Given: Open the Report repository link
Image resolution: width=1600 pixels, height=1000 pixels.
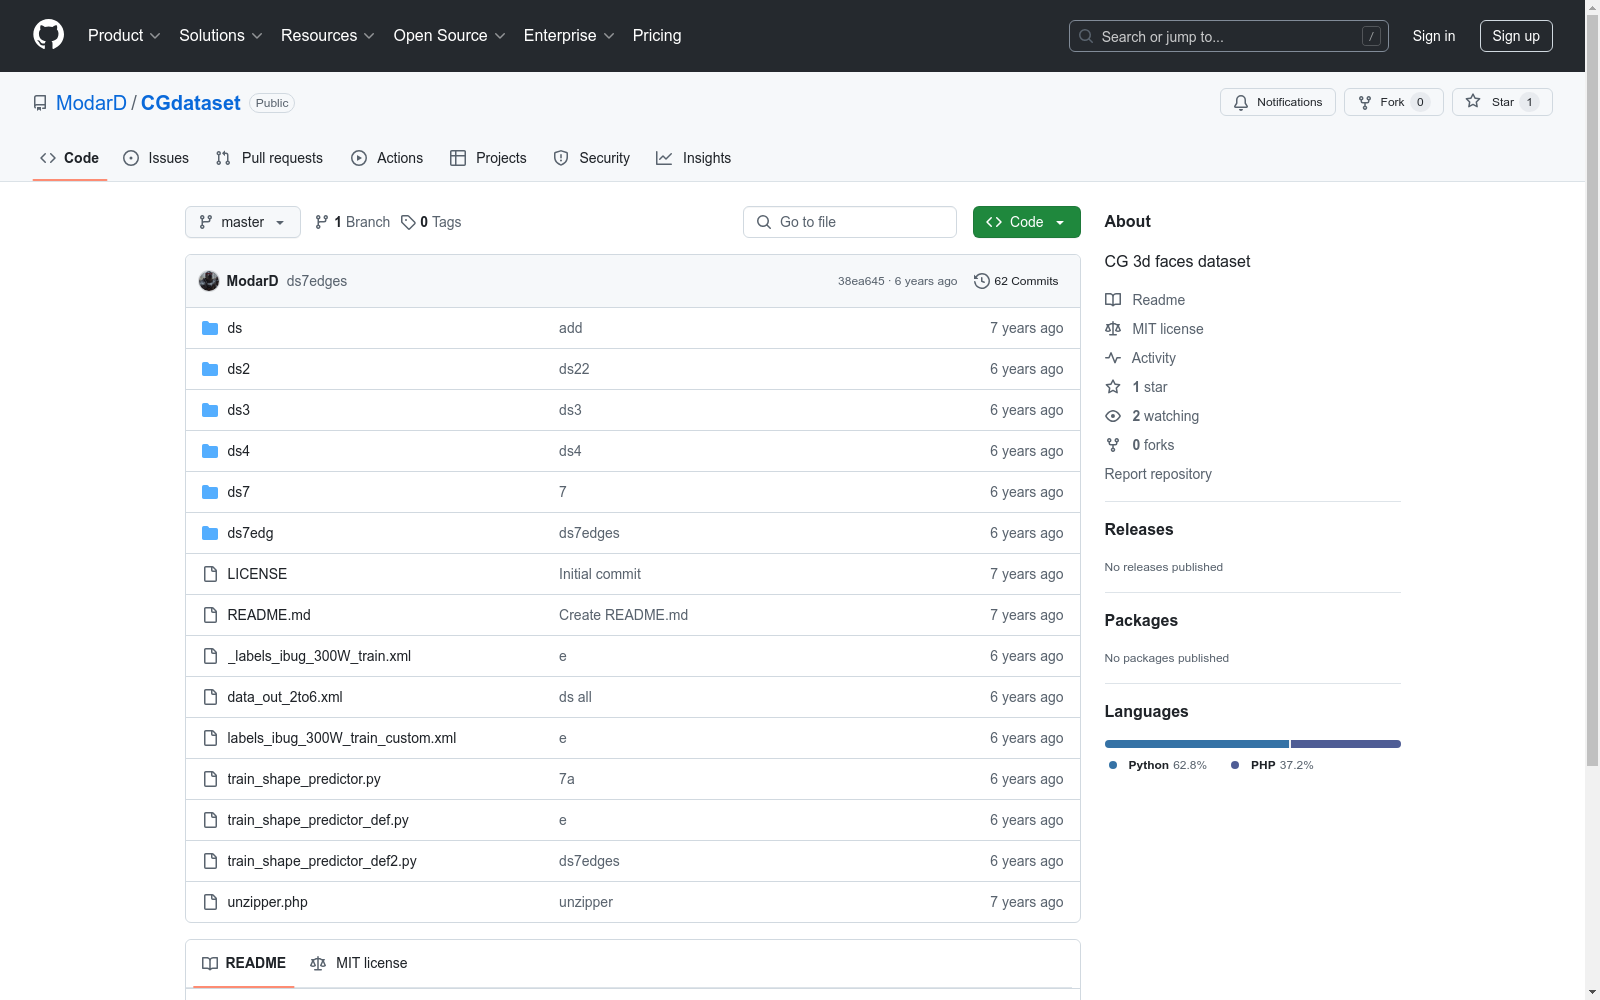Looking at the screenshot, I should [1158, 474].
